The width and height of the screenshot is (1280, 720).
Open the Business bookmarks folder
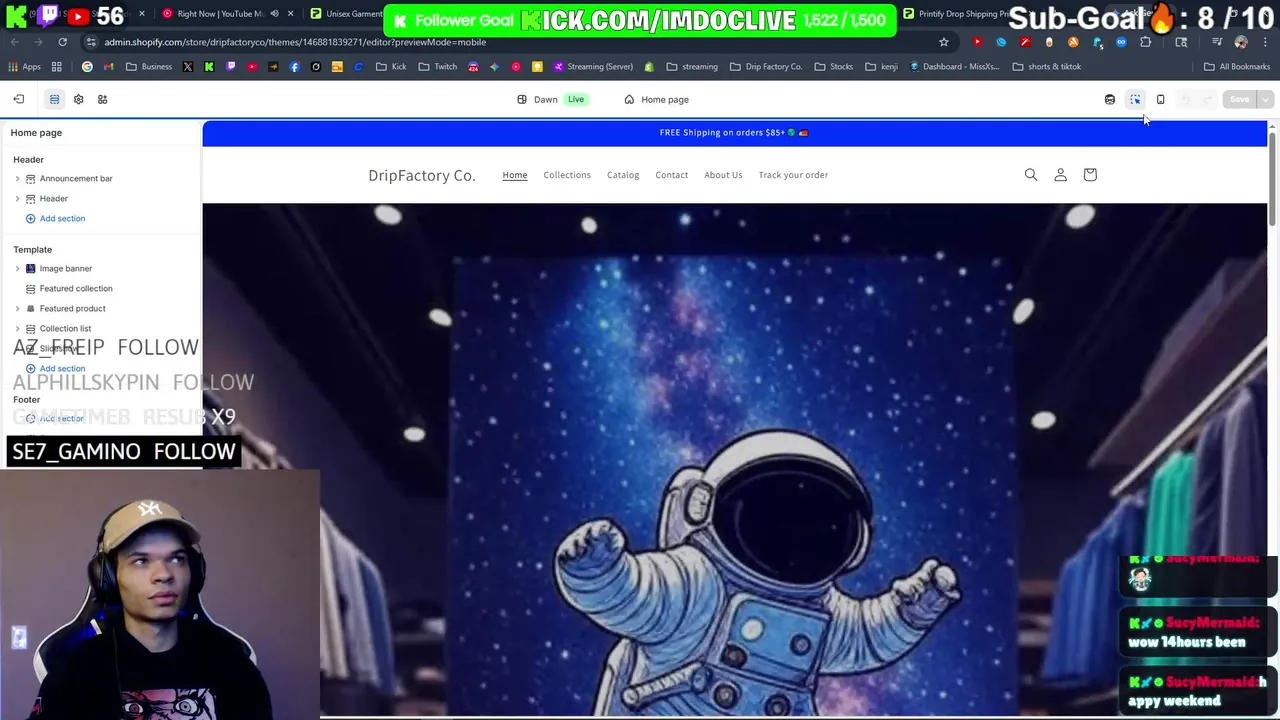pyautogui.click(x=149, y=66)
